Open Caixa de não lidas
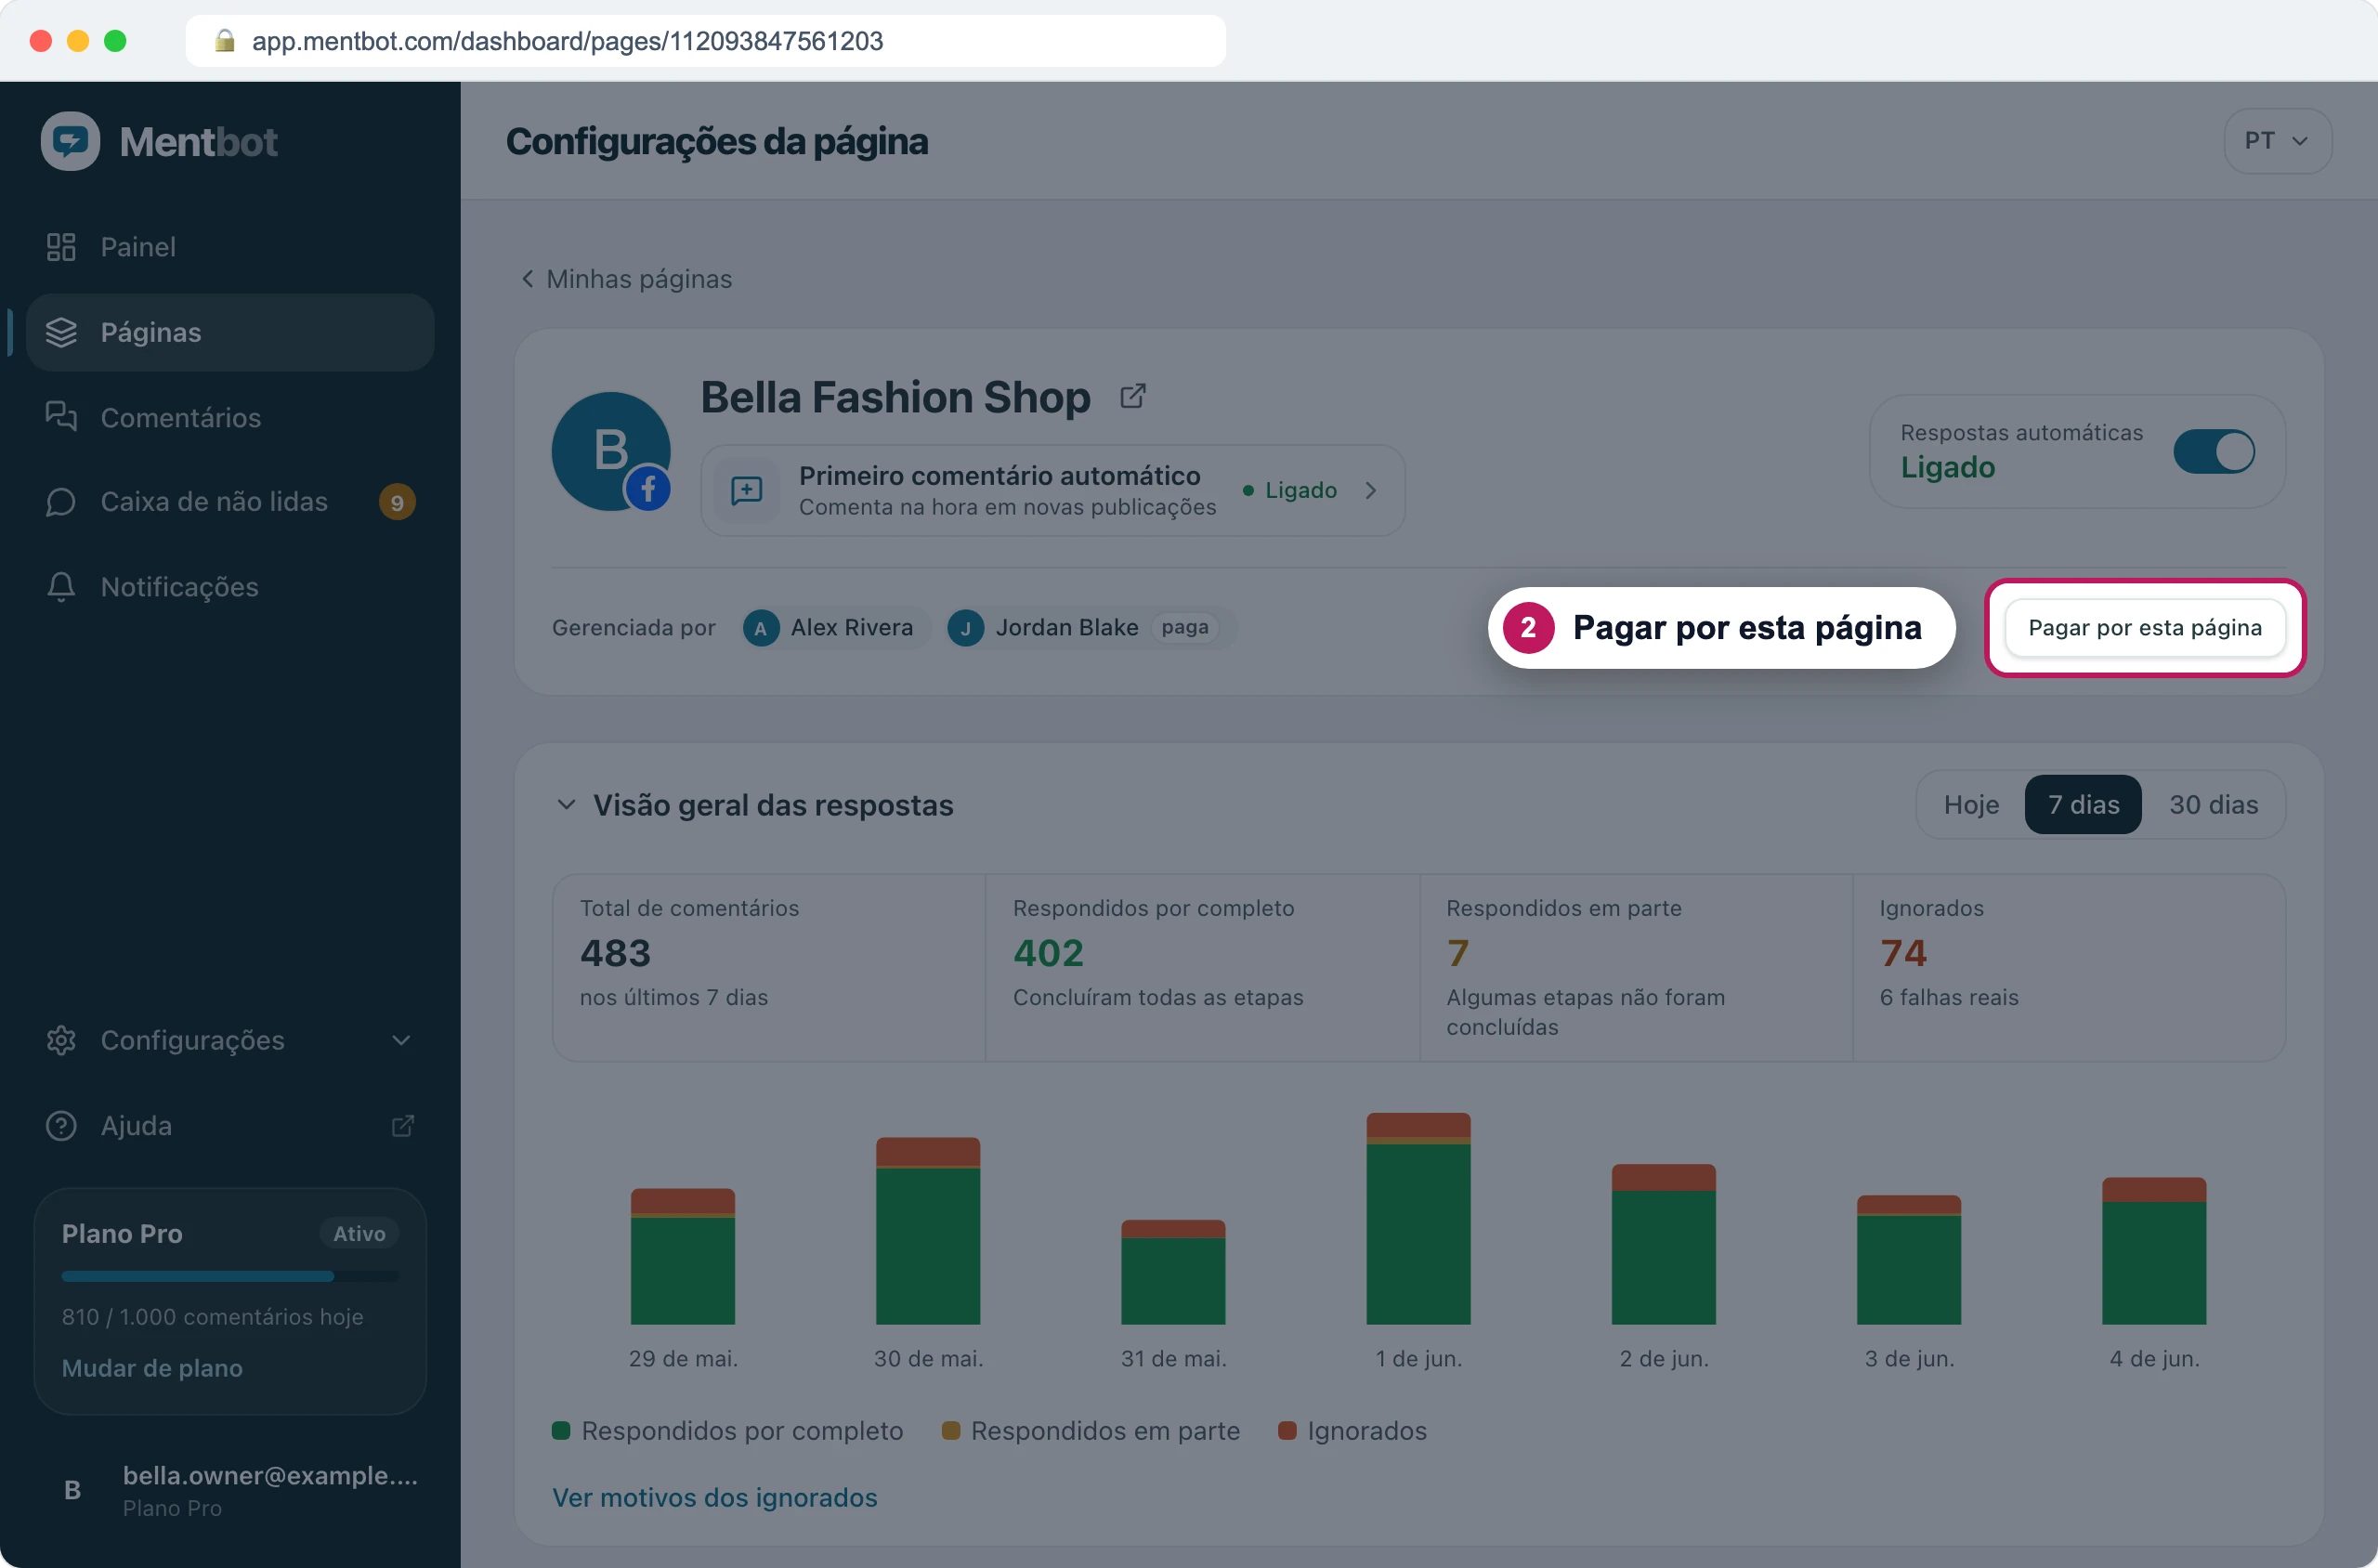 coord(230,502)
